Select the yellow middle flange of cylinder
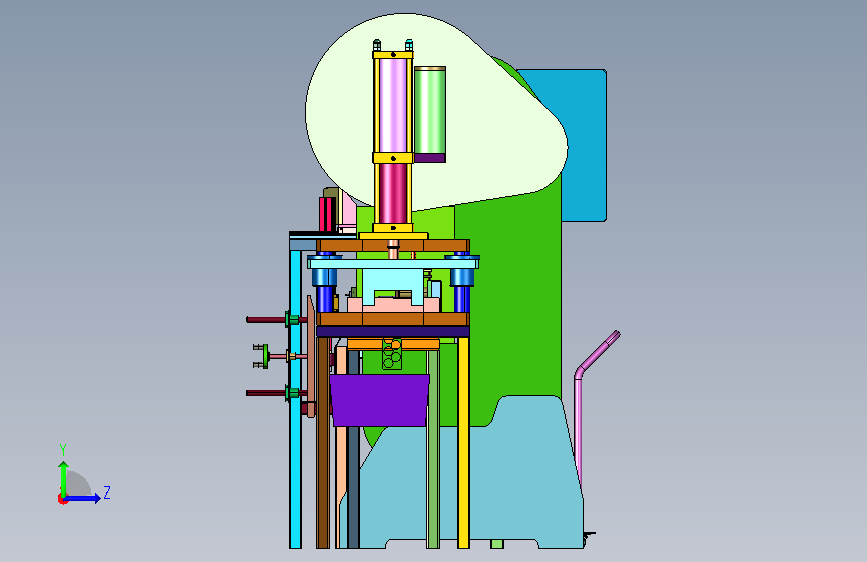 coord(393,158)
